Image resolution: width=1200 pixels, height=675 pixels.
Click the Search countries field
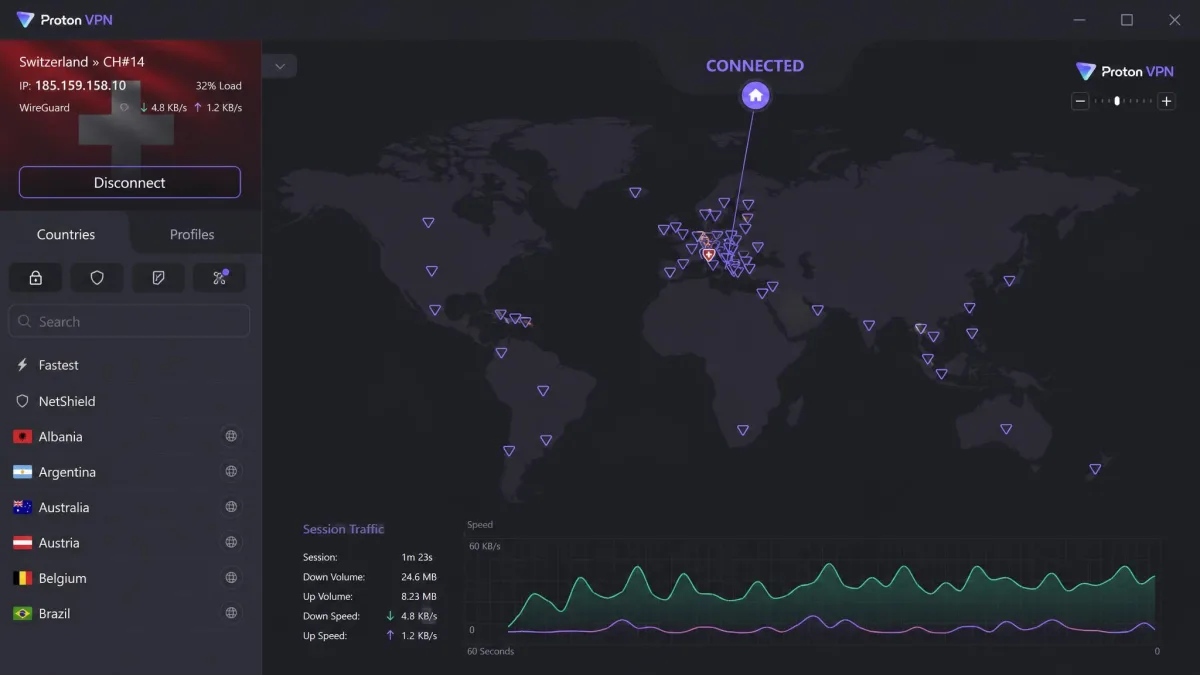(x=130, y=321)
